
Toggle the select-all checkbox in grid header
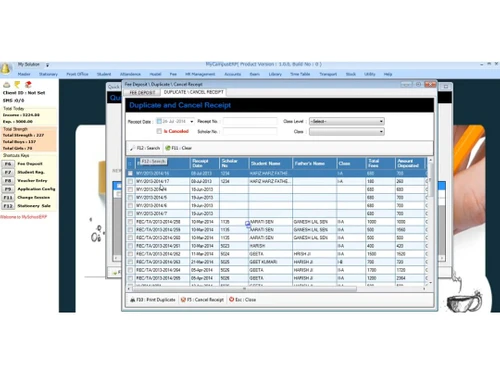tap(130, 164)
